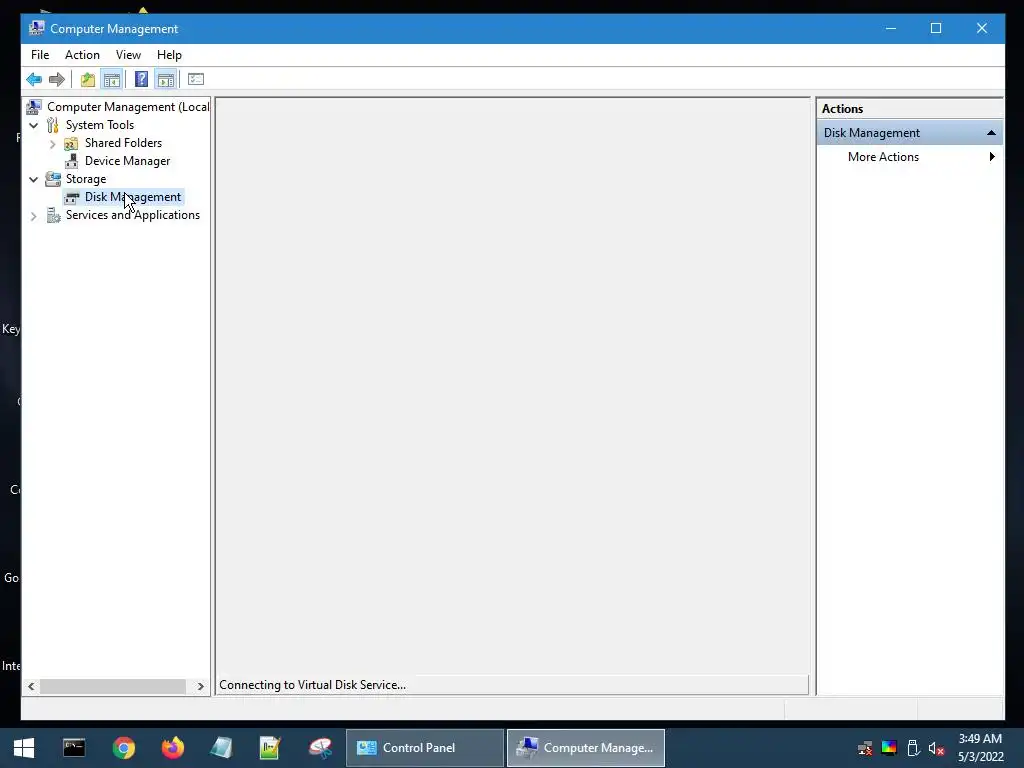Launch the Command Prompt from the taskbar
This screenshot has height=768, width=1024.
74,748
